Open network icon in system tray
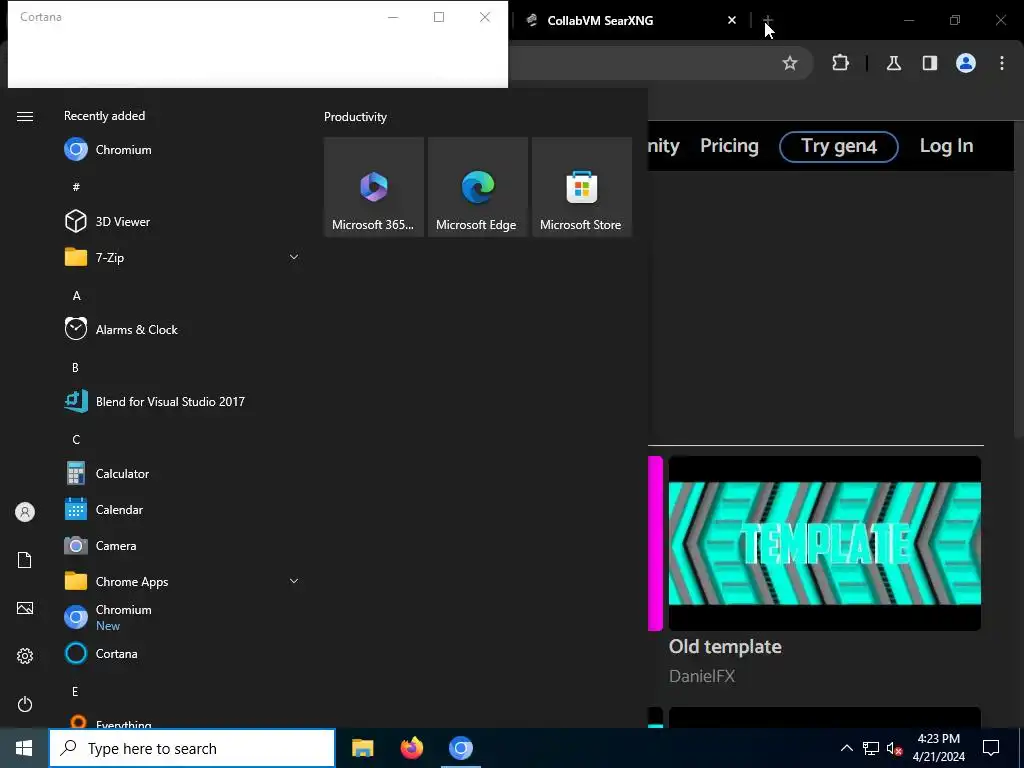 [x=871, y=748]
